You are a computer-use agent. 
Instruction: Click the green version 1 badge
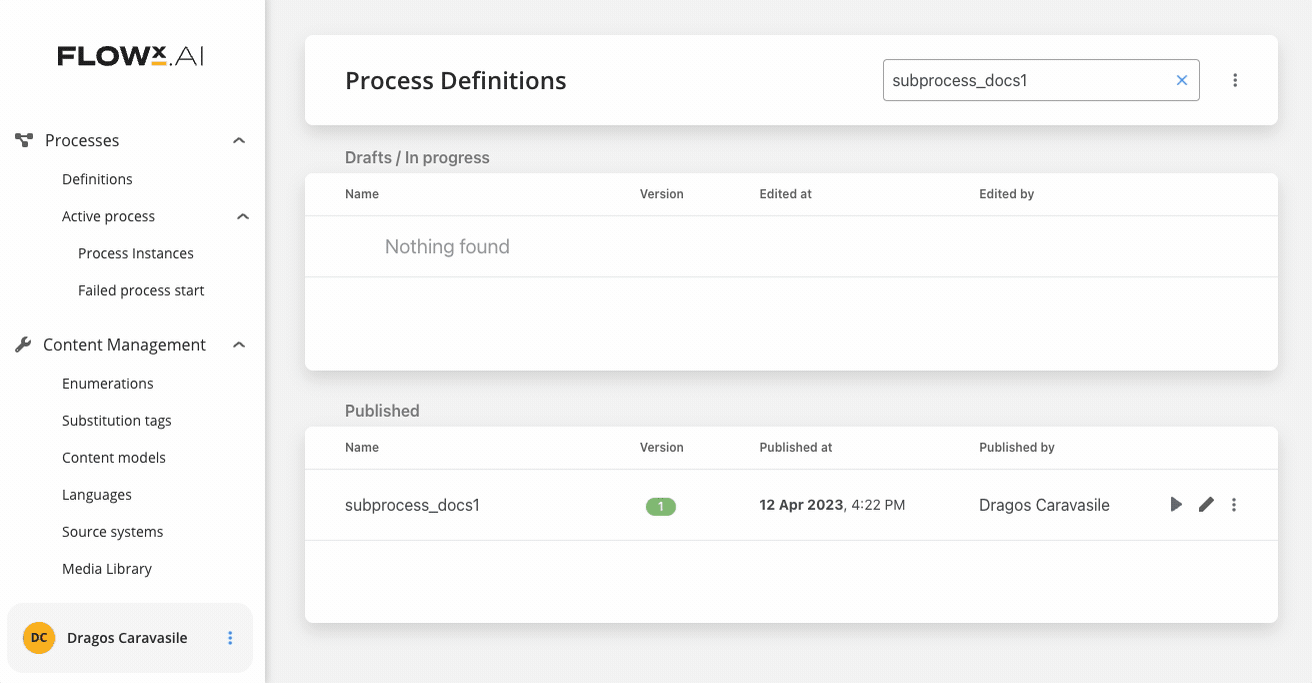click(661, 506)
